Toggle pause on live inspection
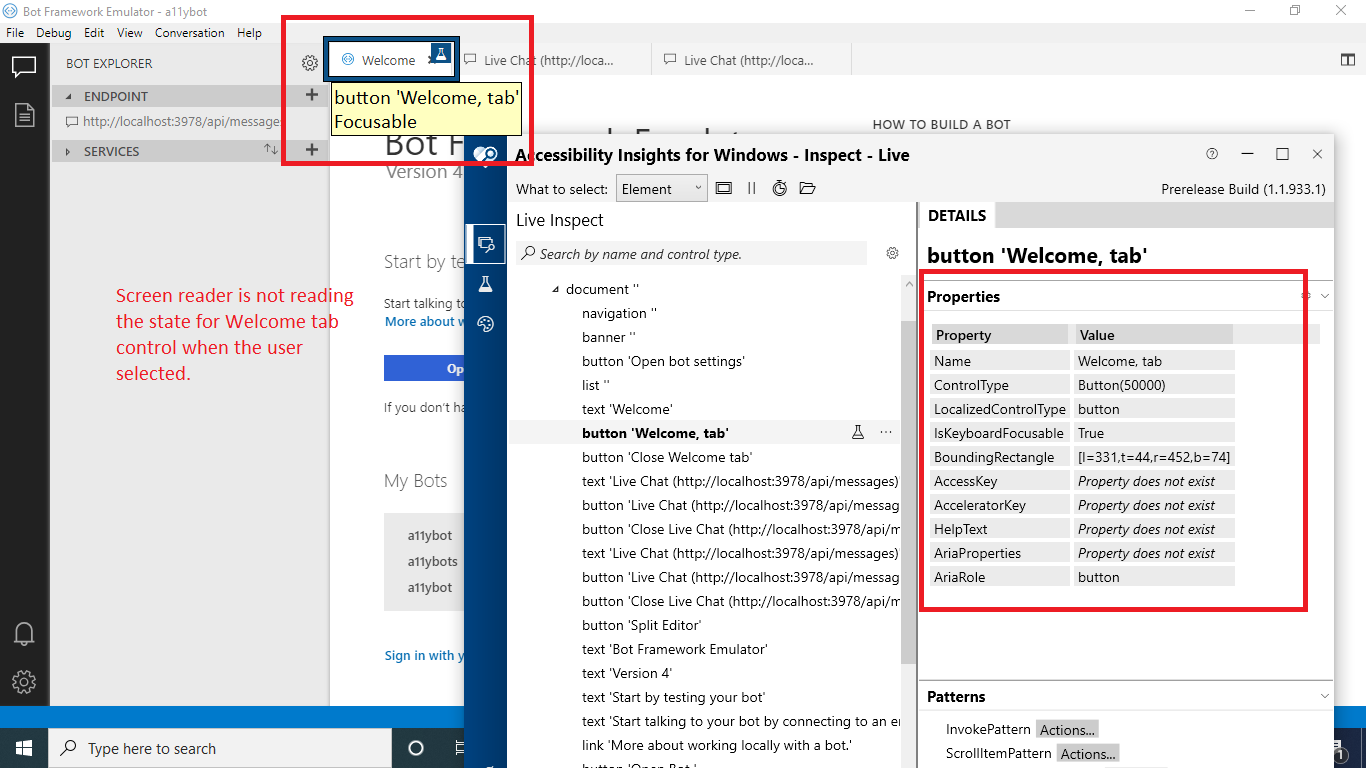This screenshot has width=1366, height=768. click(751, 188)
